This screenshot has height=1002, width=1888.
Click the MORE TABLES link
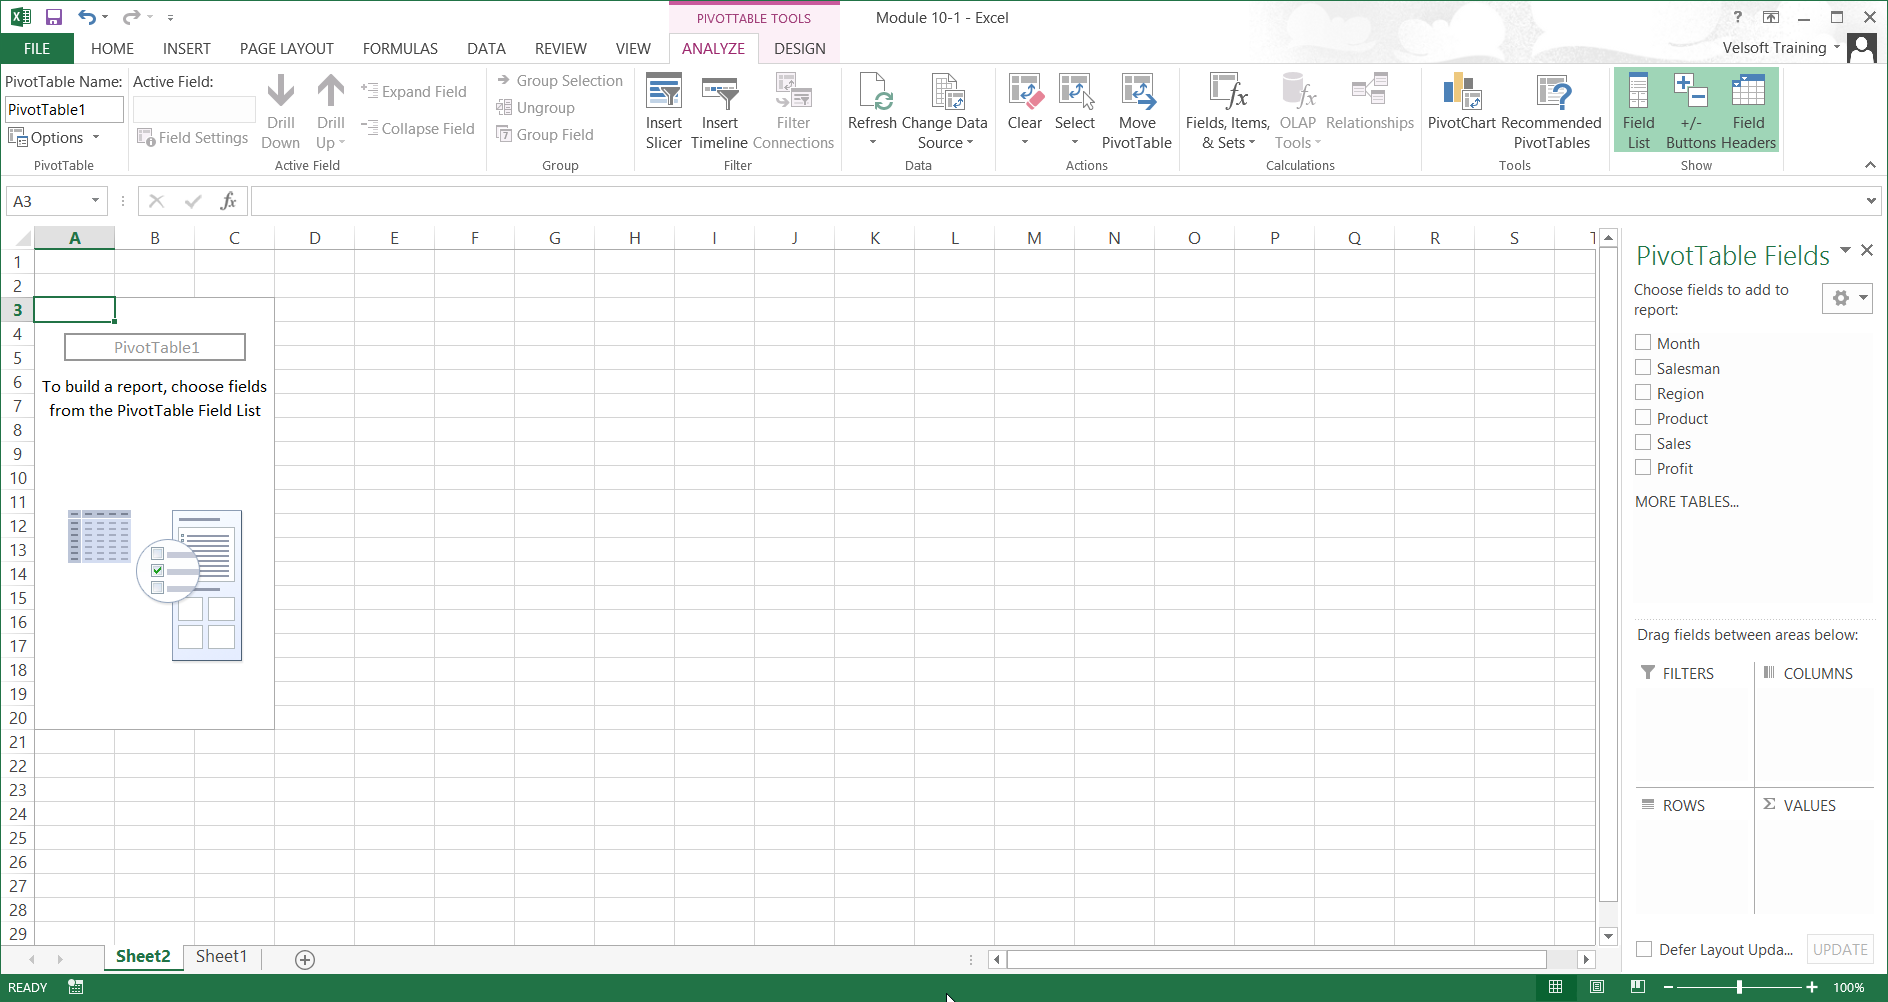(1687, 501)
